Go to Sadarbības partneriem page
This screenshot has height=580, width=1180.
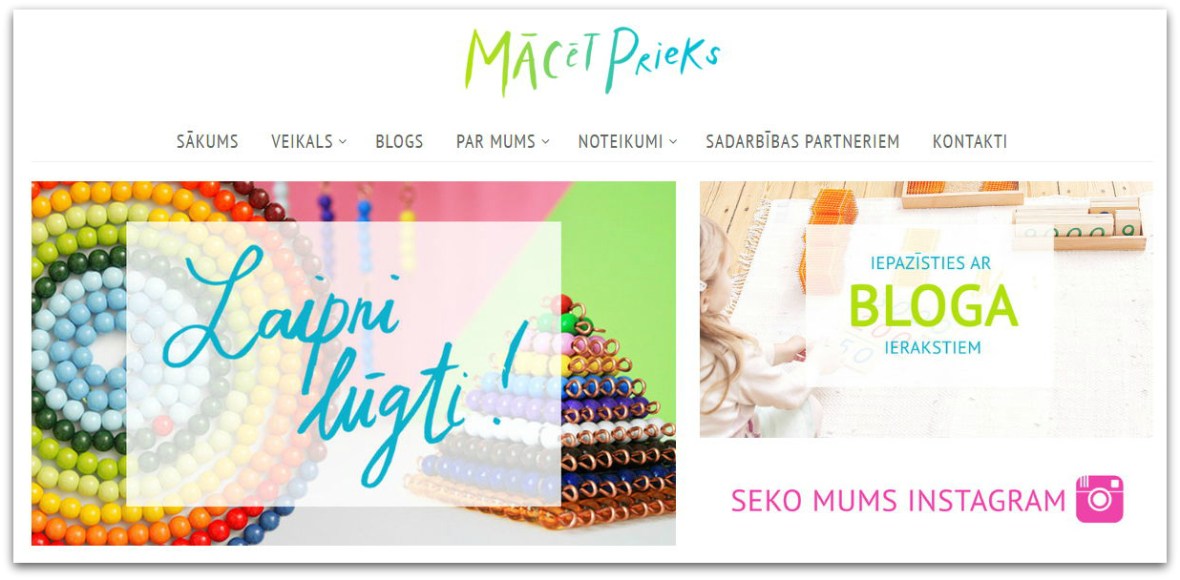click(802, 141)
